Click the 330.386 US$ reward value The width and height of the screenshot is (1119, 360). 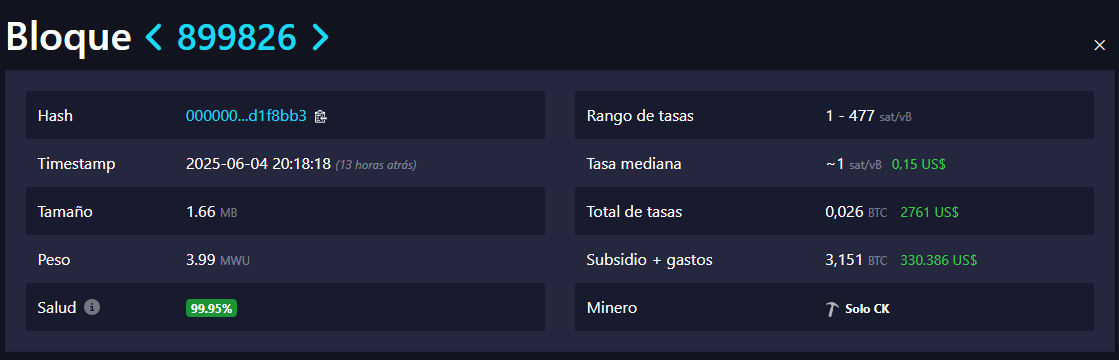coord(938,261)
